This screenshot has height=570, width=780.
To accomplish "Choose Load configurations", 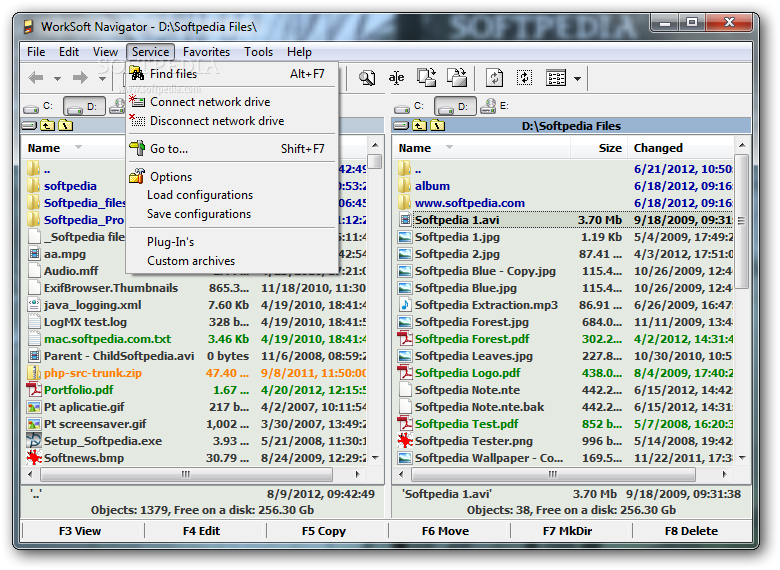I will pyautogui.click(x=232, y=195).
